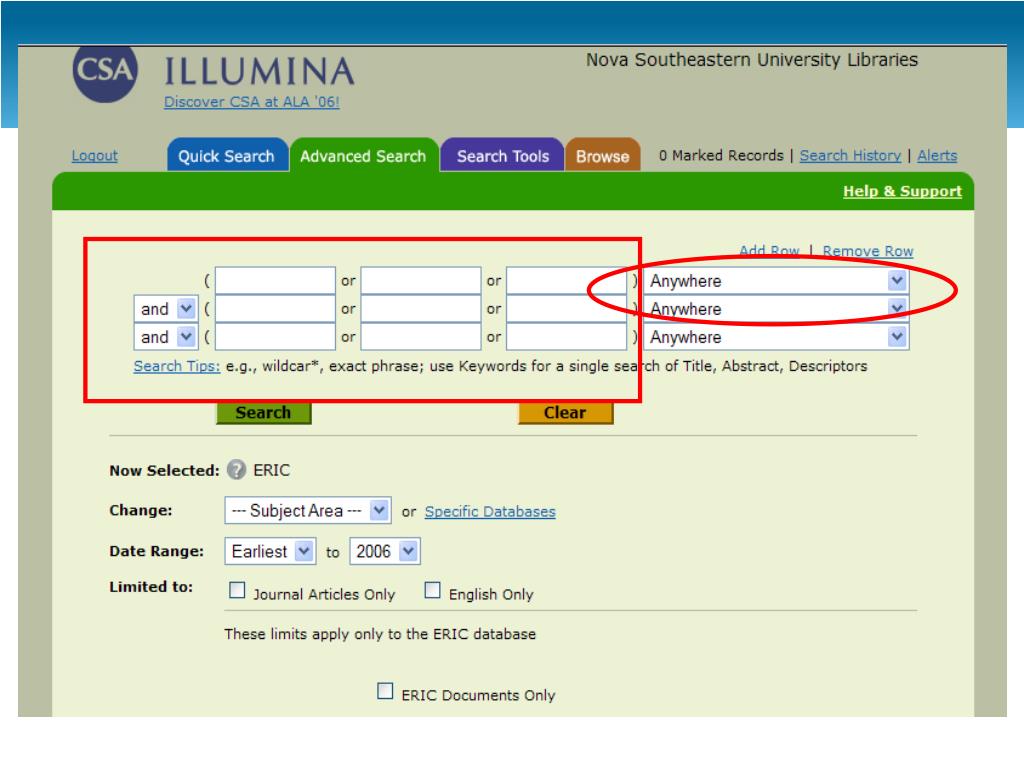Open the first row Anywhere field dropdown
Screen dimensions: 1024x768
776,281
